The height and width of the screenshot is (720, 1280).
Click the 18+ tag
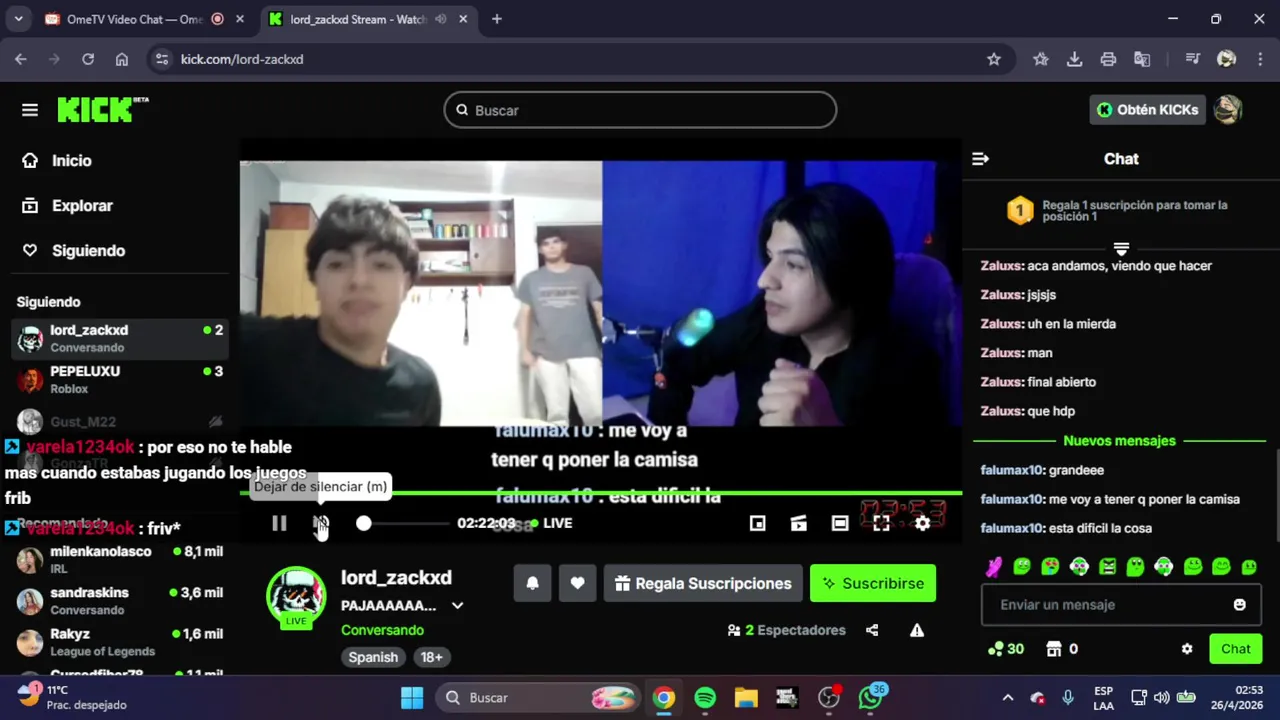pos(431,657)
